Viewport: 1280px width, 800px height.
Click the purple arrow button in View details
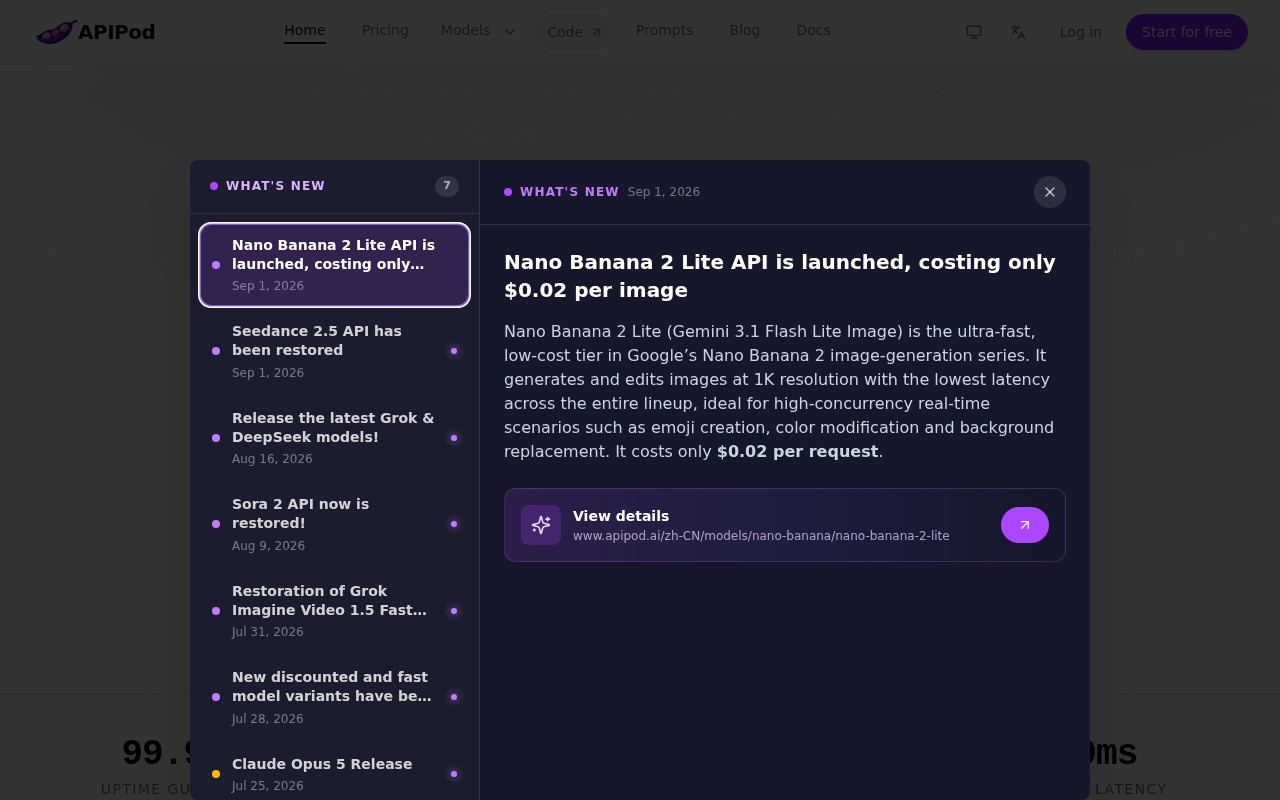coord(1025,525)
